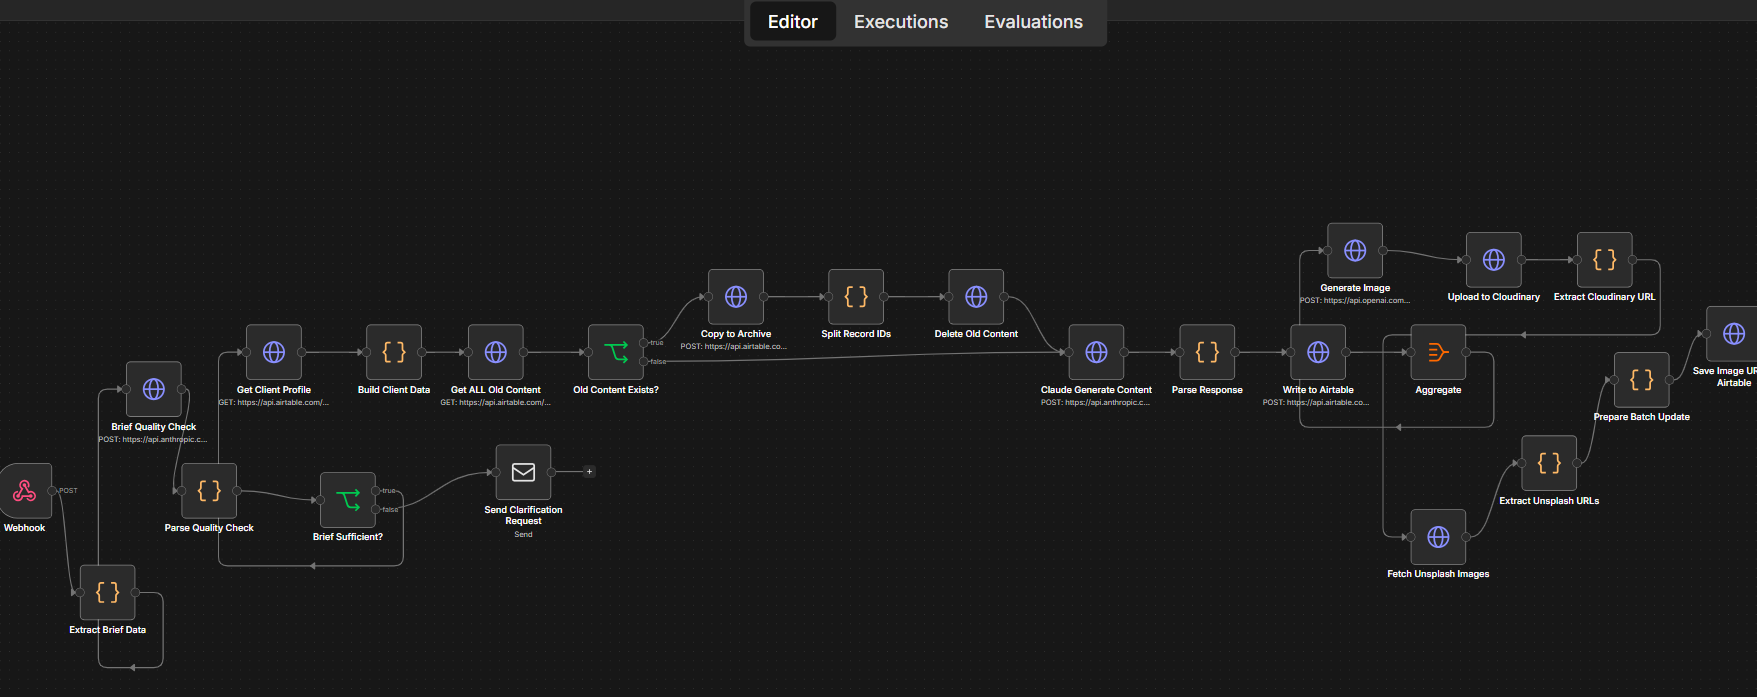Open the Brief Sufficient? IF node
This screenshot has width=1757, height=697.
[348, 500]
